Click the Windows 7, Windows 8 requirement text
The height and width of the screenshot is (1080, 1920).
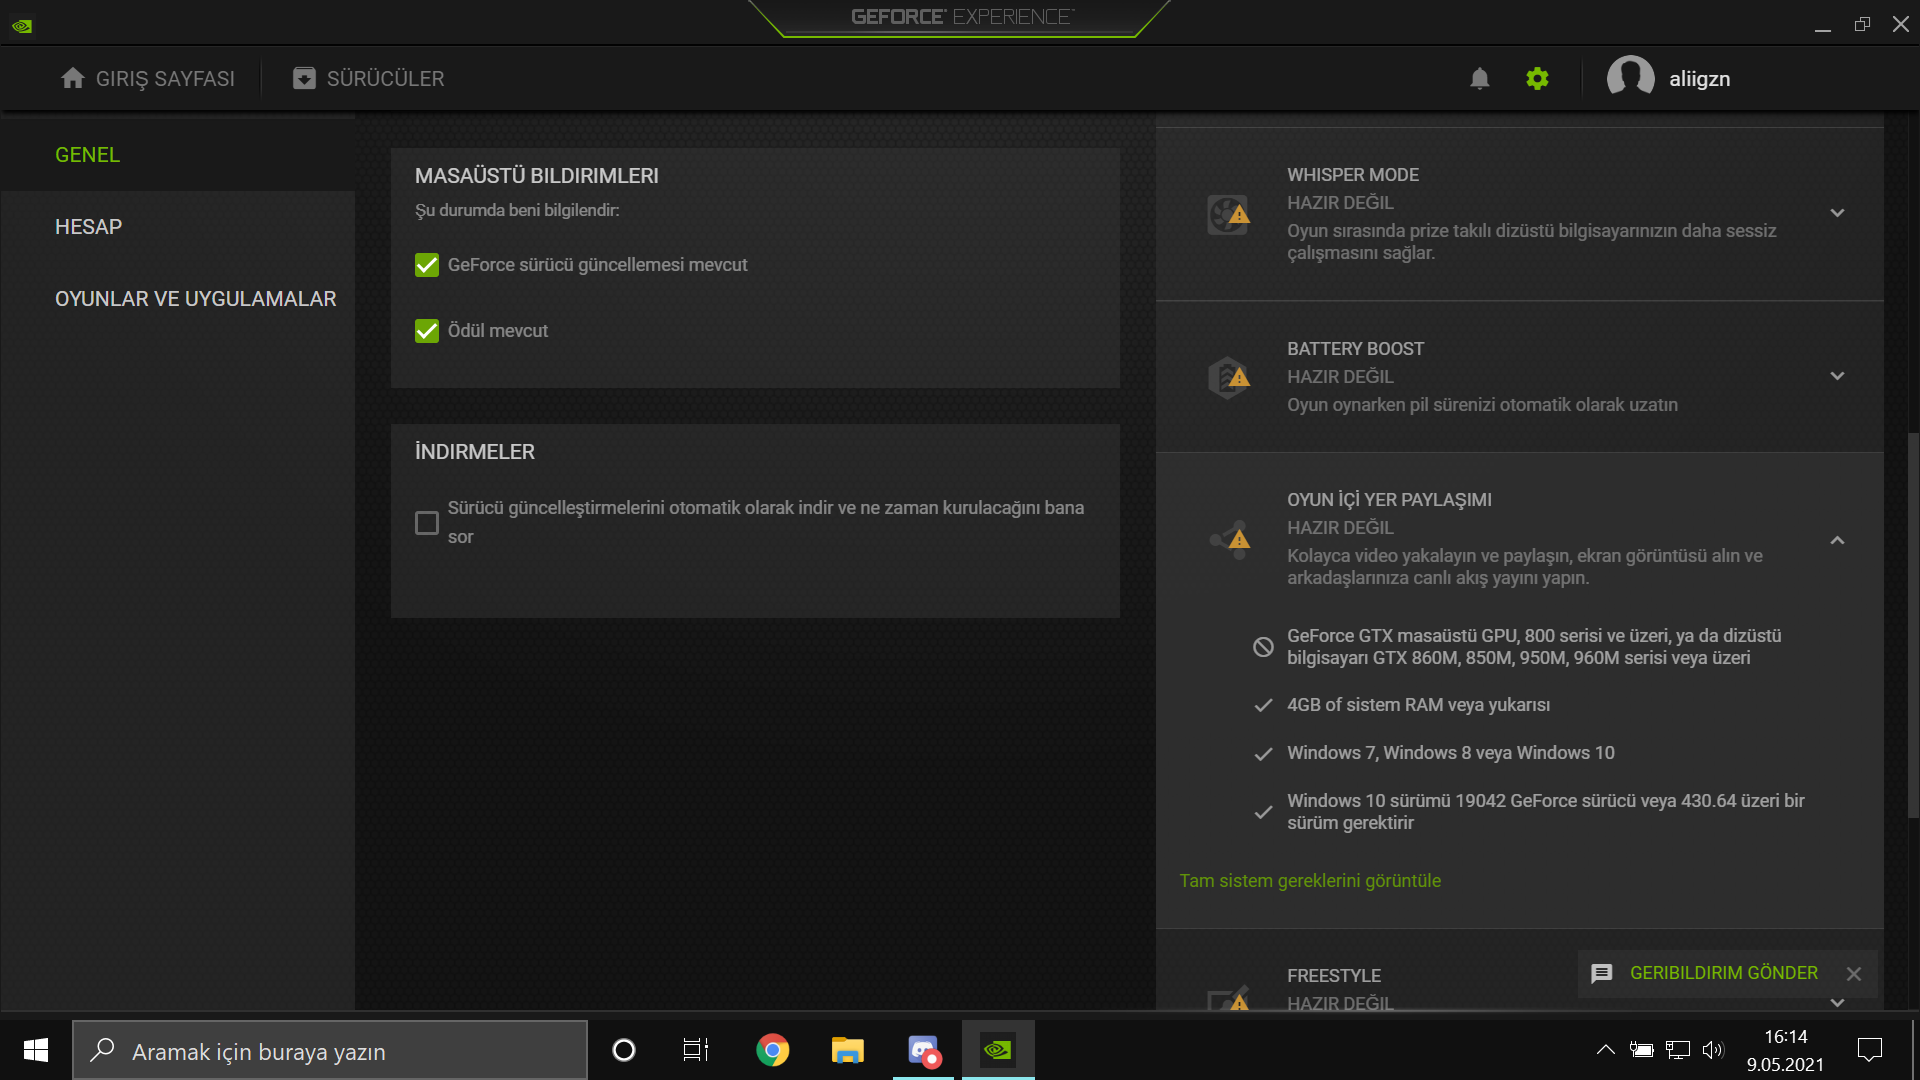coord(1450,753)
